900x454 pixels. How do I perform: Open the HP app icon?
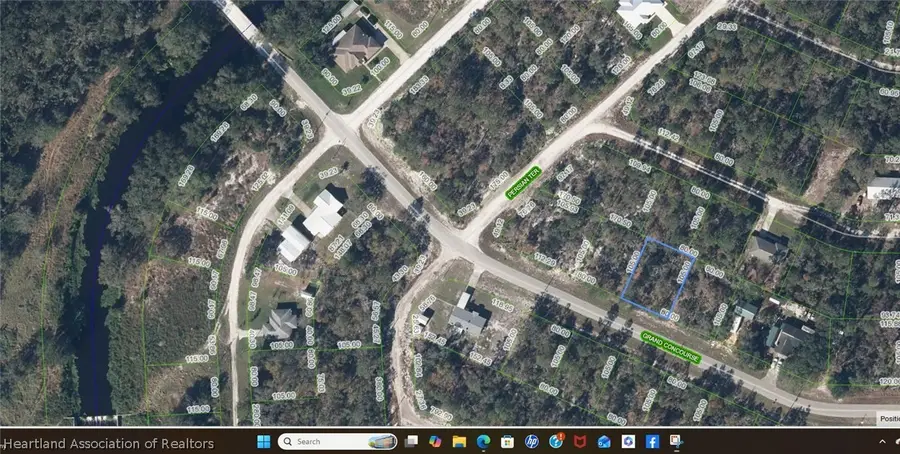tap(532, 441)
